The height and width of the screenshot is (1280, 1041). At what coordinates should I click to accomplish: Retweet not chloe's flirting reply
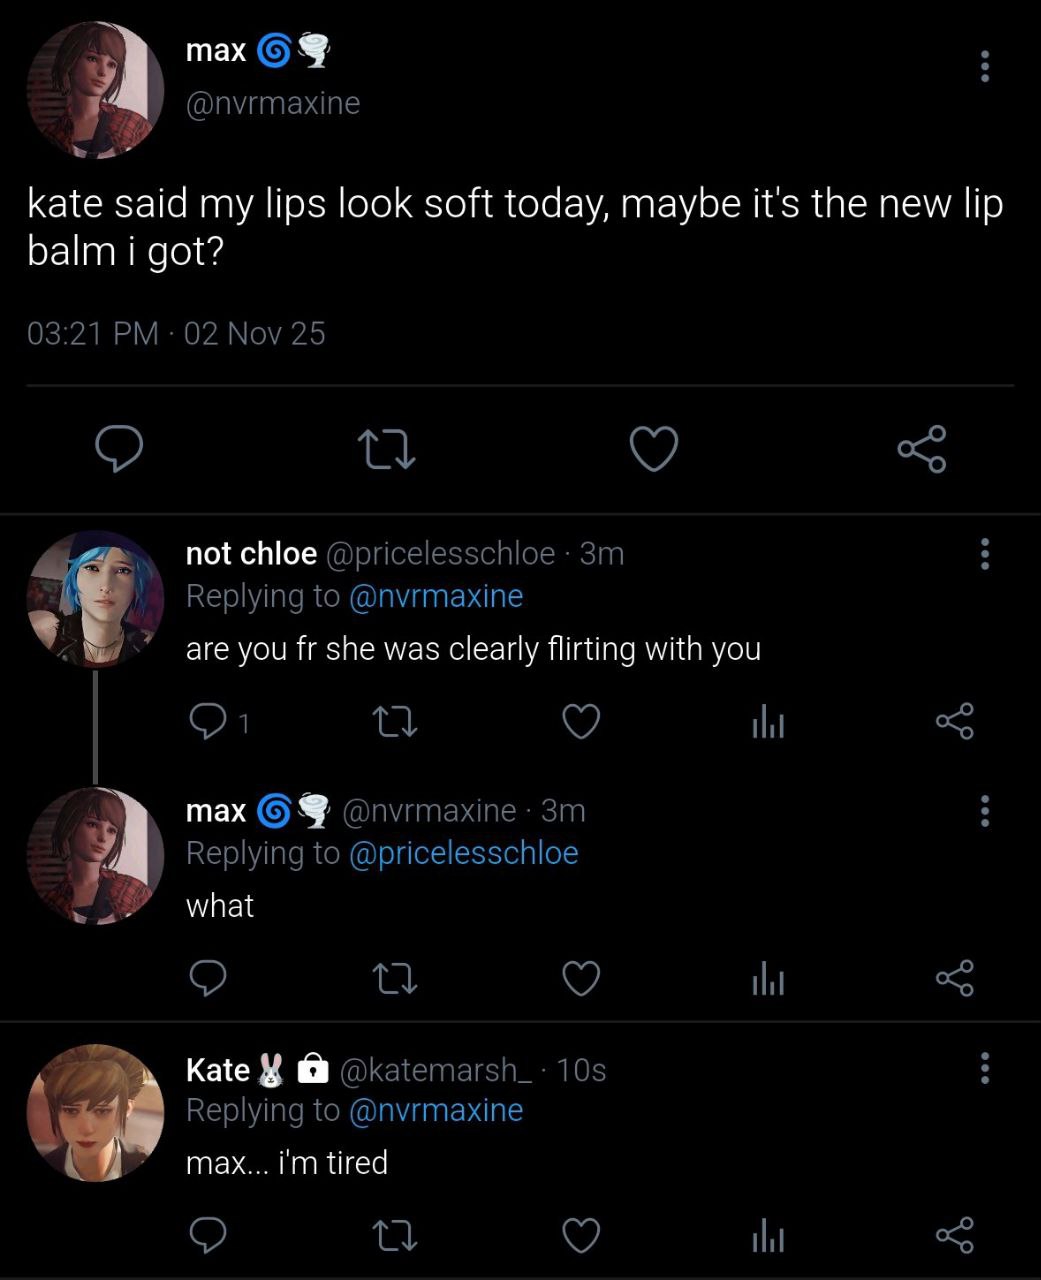(394, 721)
